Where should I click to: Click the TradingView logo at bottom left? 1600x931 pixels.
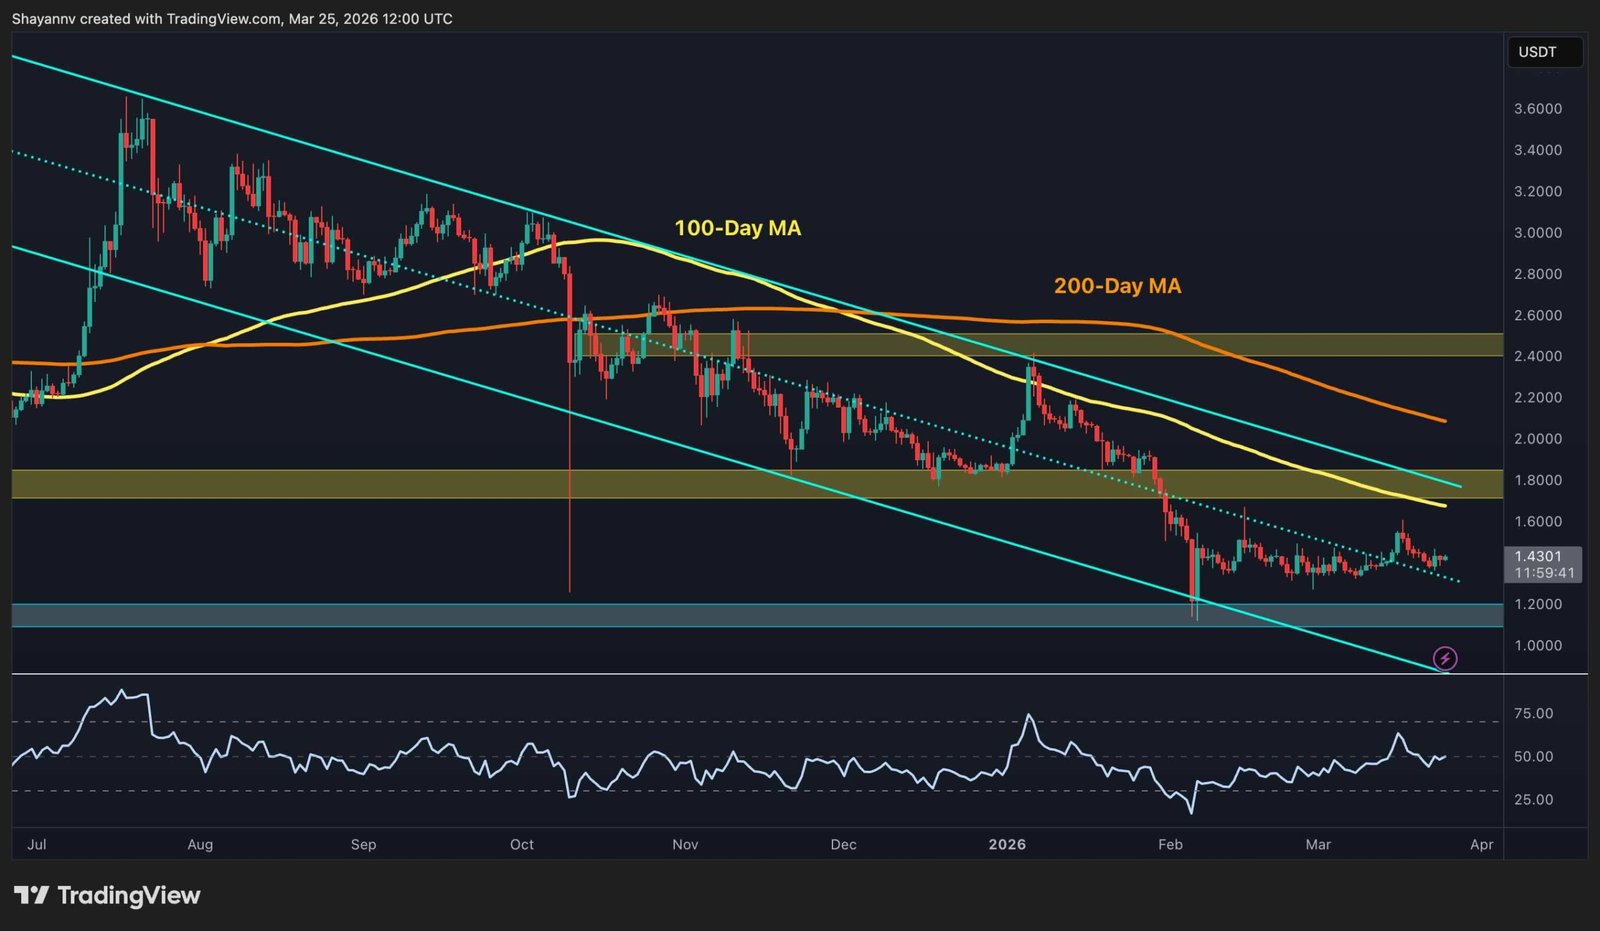click(x=103, y=896)
